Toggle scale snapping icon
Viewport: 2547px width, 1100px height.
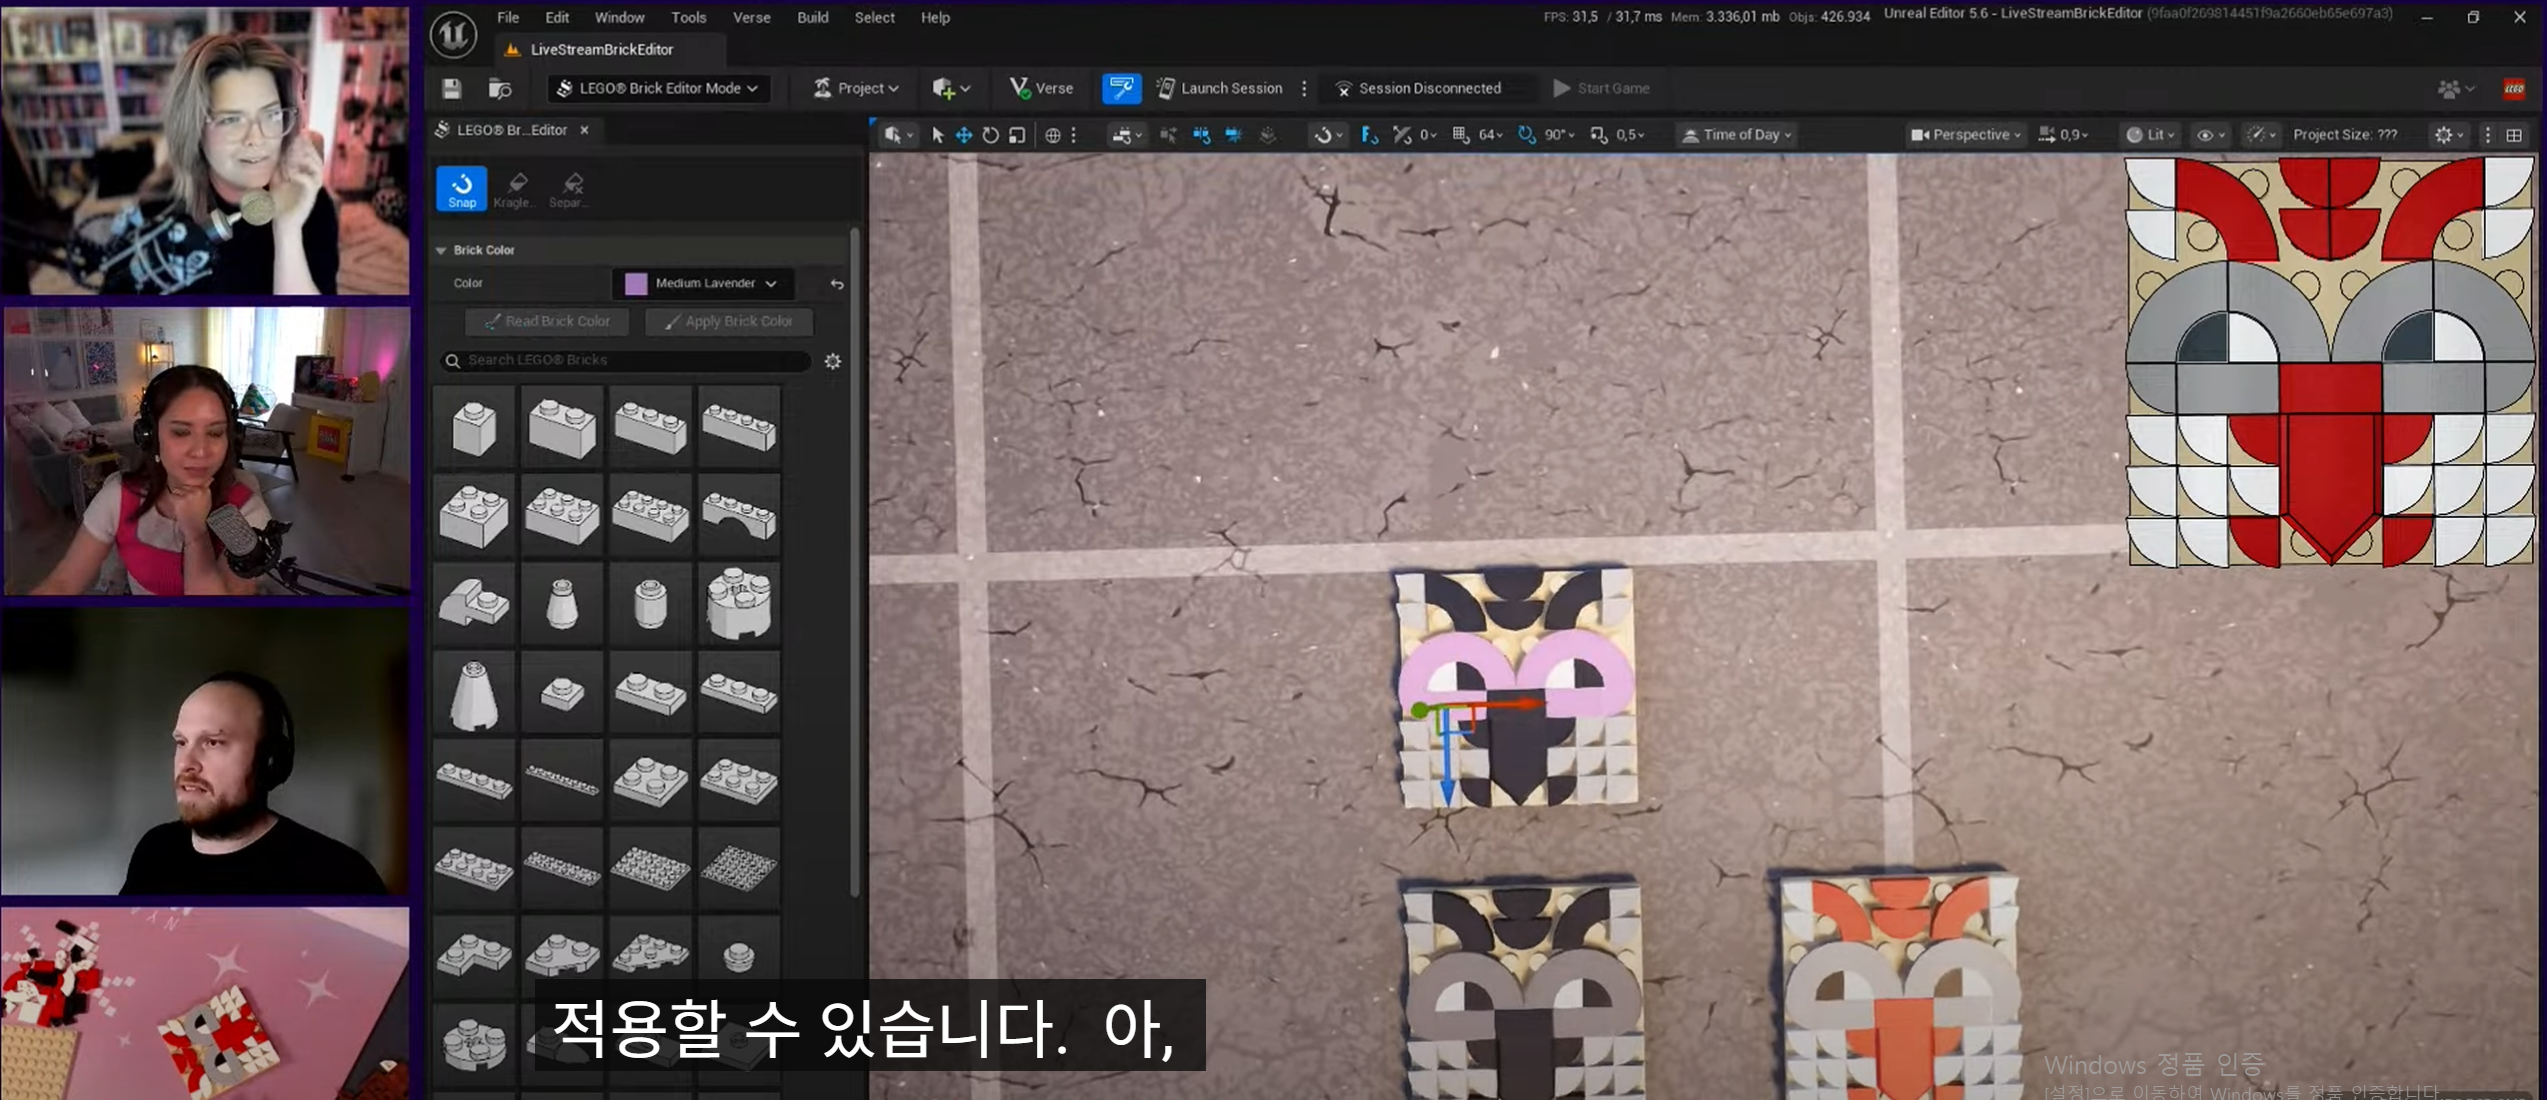(1598, 135)
